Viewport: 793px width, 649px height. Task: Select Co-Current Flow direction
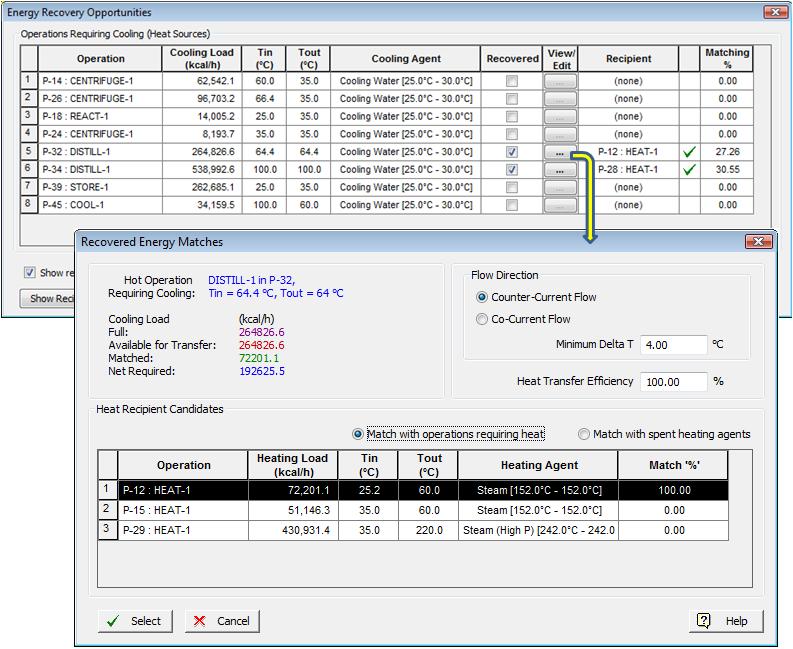[483, 319]
